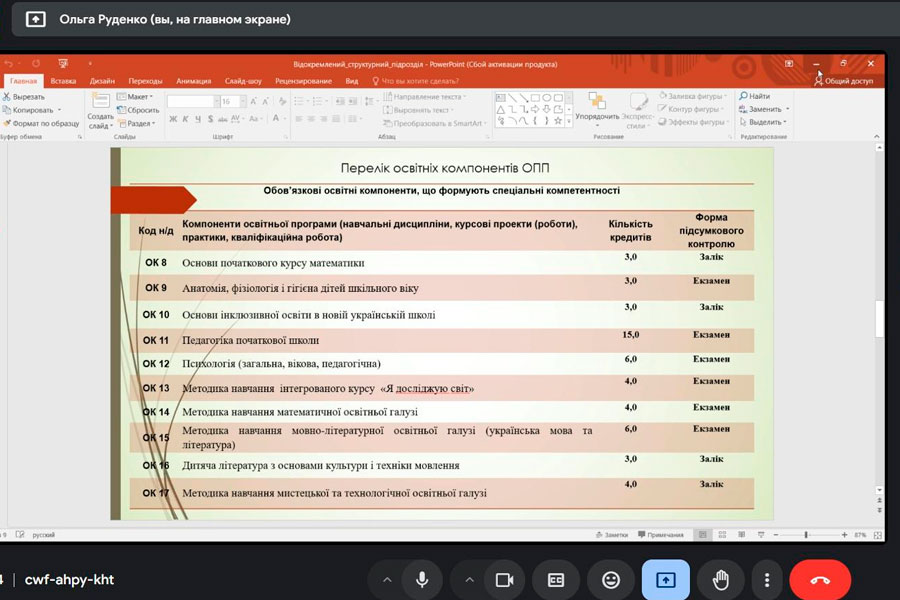Click the present screen button
900x600 pixels.
click(665, 580)
